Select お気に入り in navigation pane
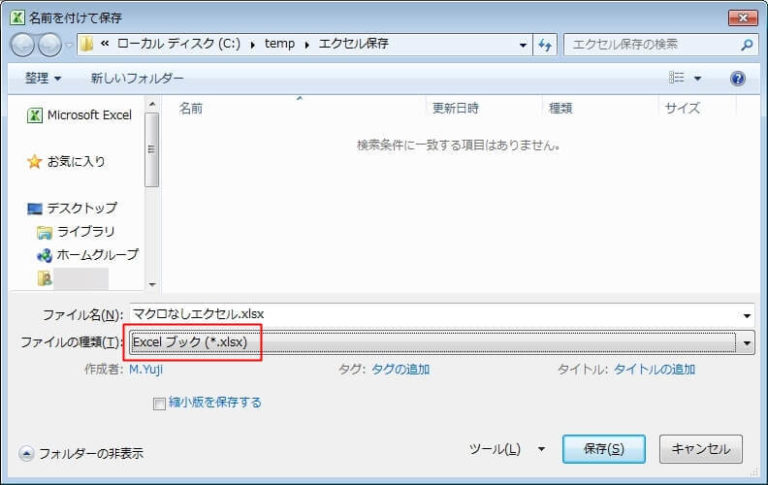The image size is (768, 485). 66,161
